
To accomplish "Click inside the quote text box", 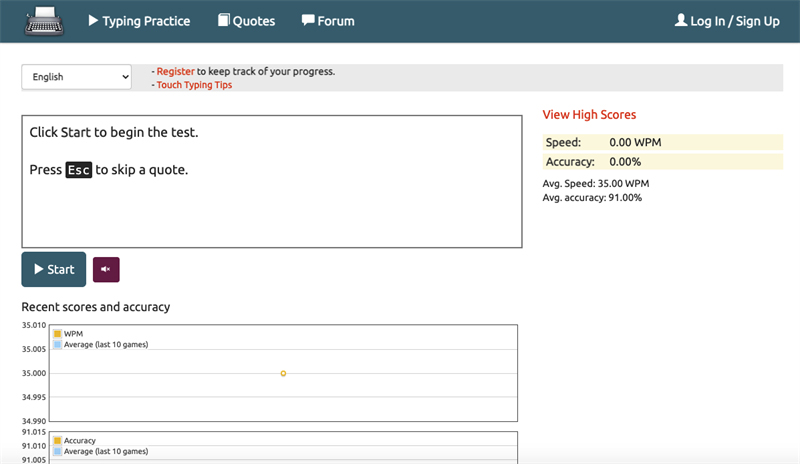I will pos(271,210).
